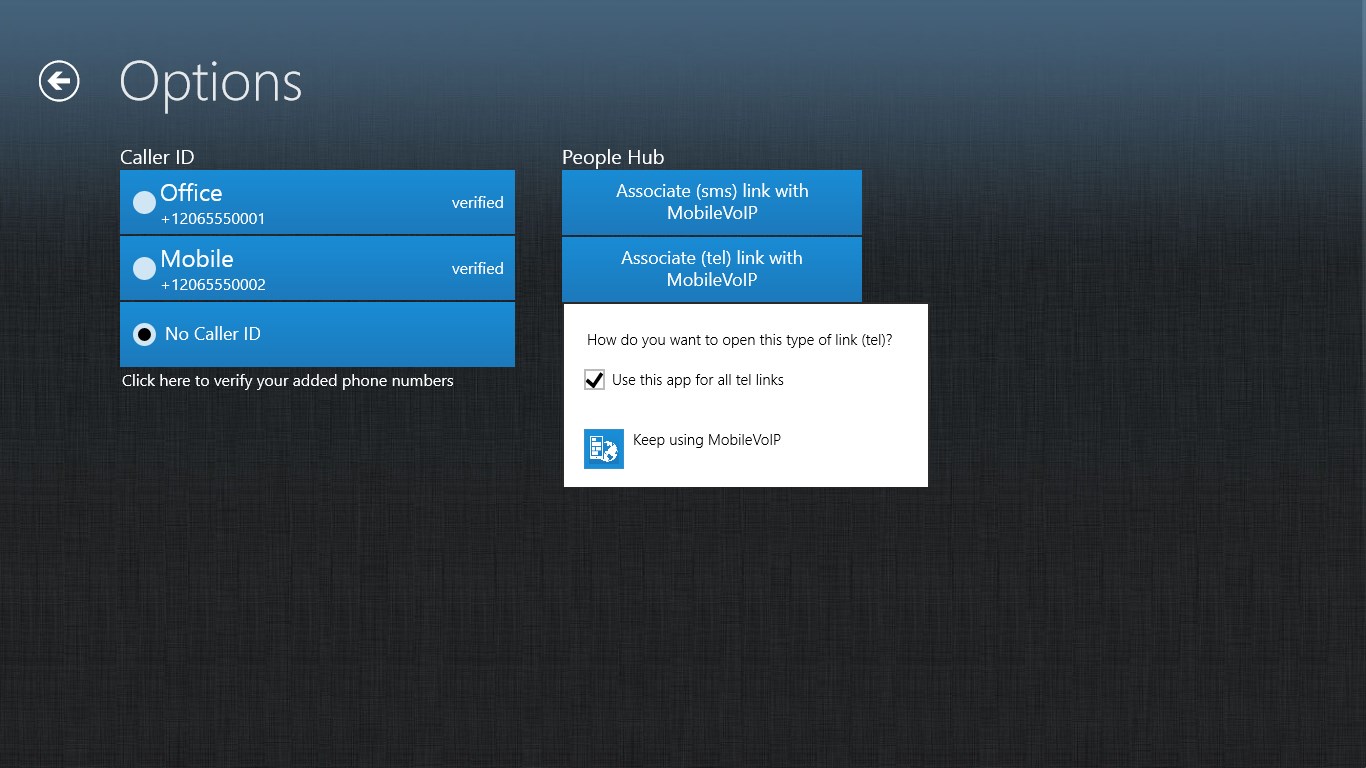Open the link to verify added phone numbers
Screen dimensions: 1366x768
pyautogui.click(x=288, y=380)
